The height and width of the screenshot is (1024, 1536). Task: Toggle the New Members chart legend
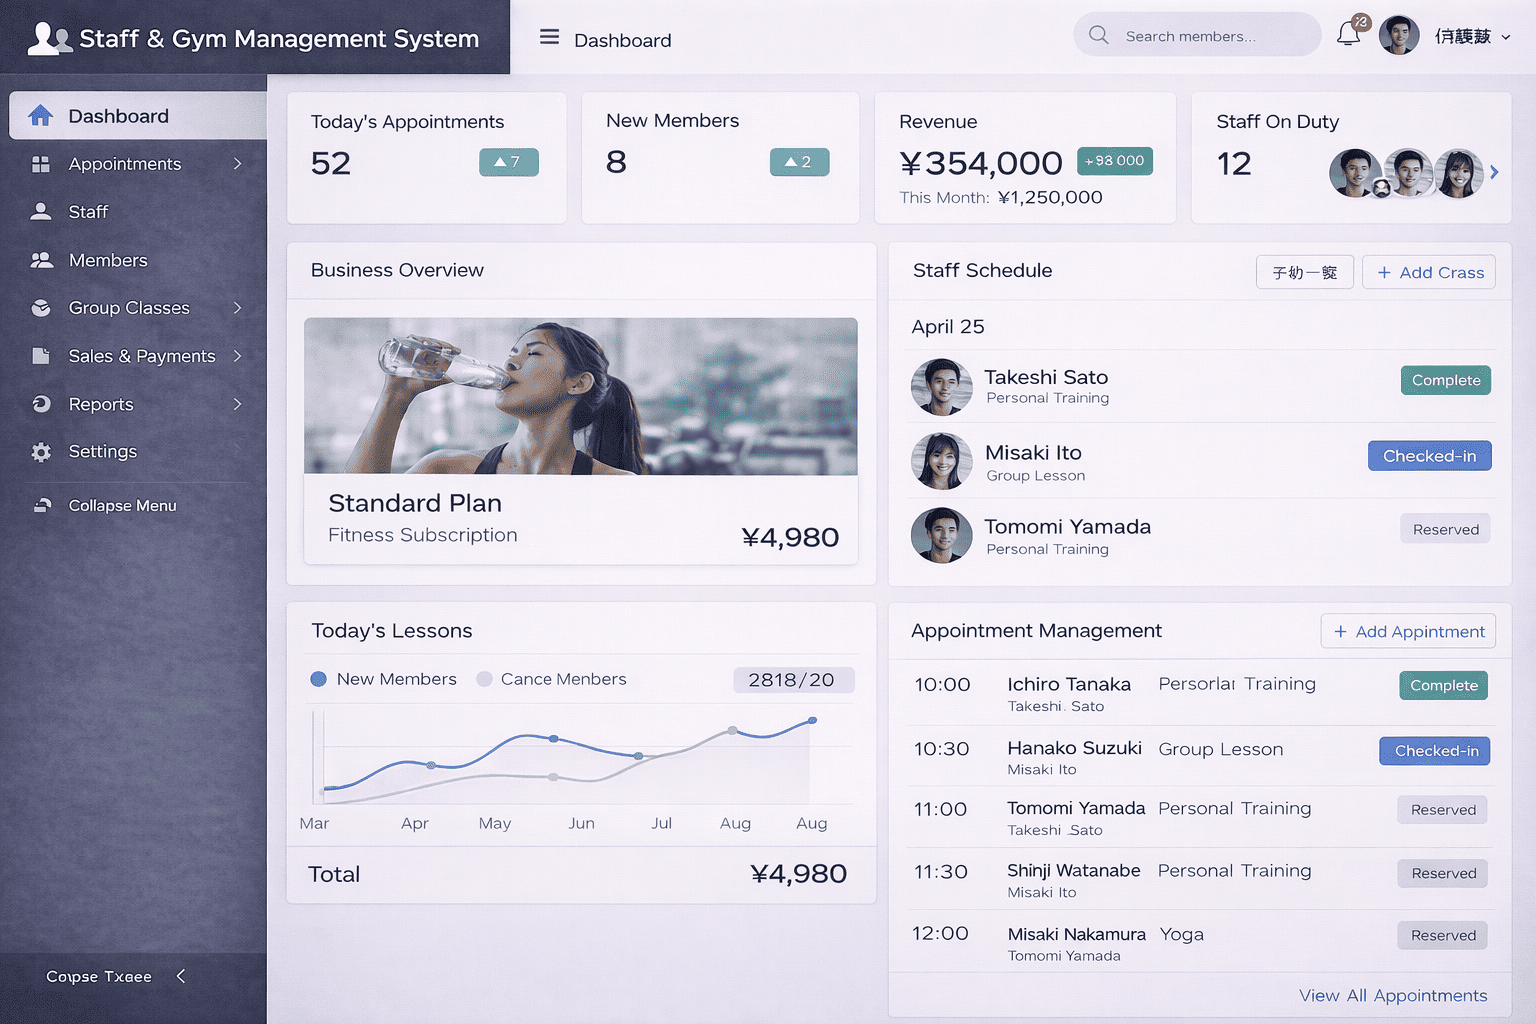[319, 679]
